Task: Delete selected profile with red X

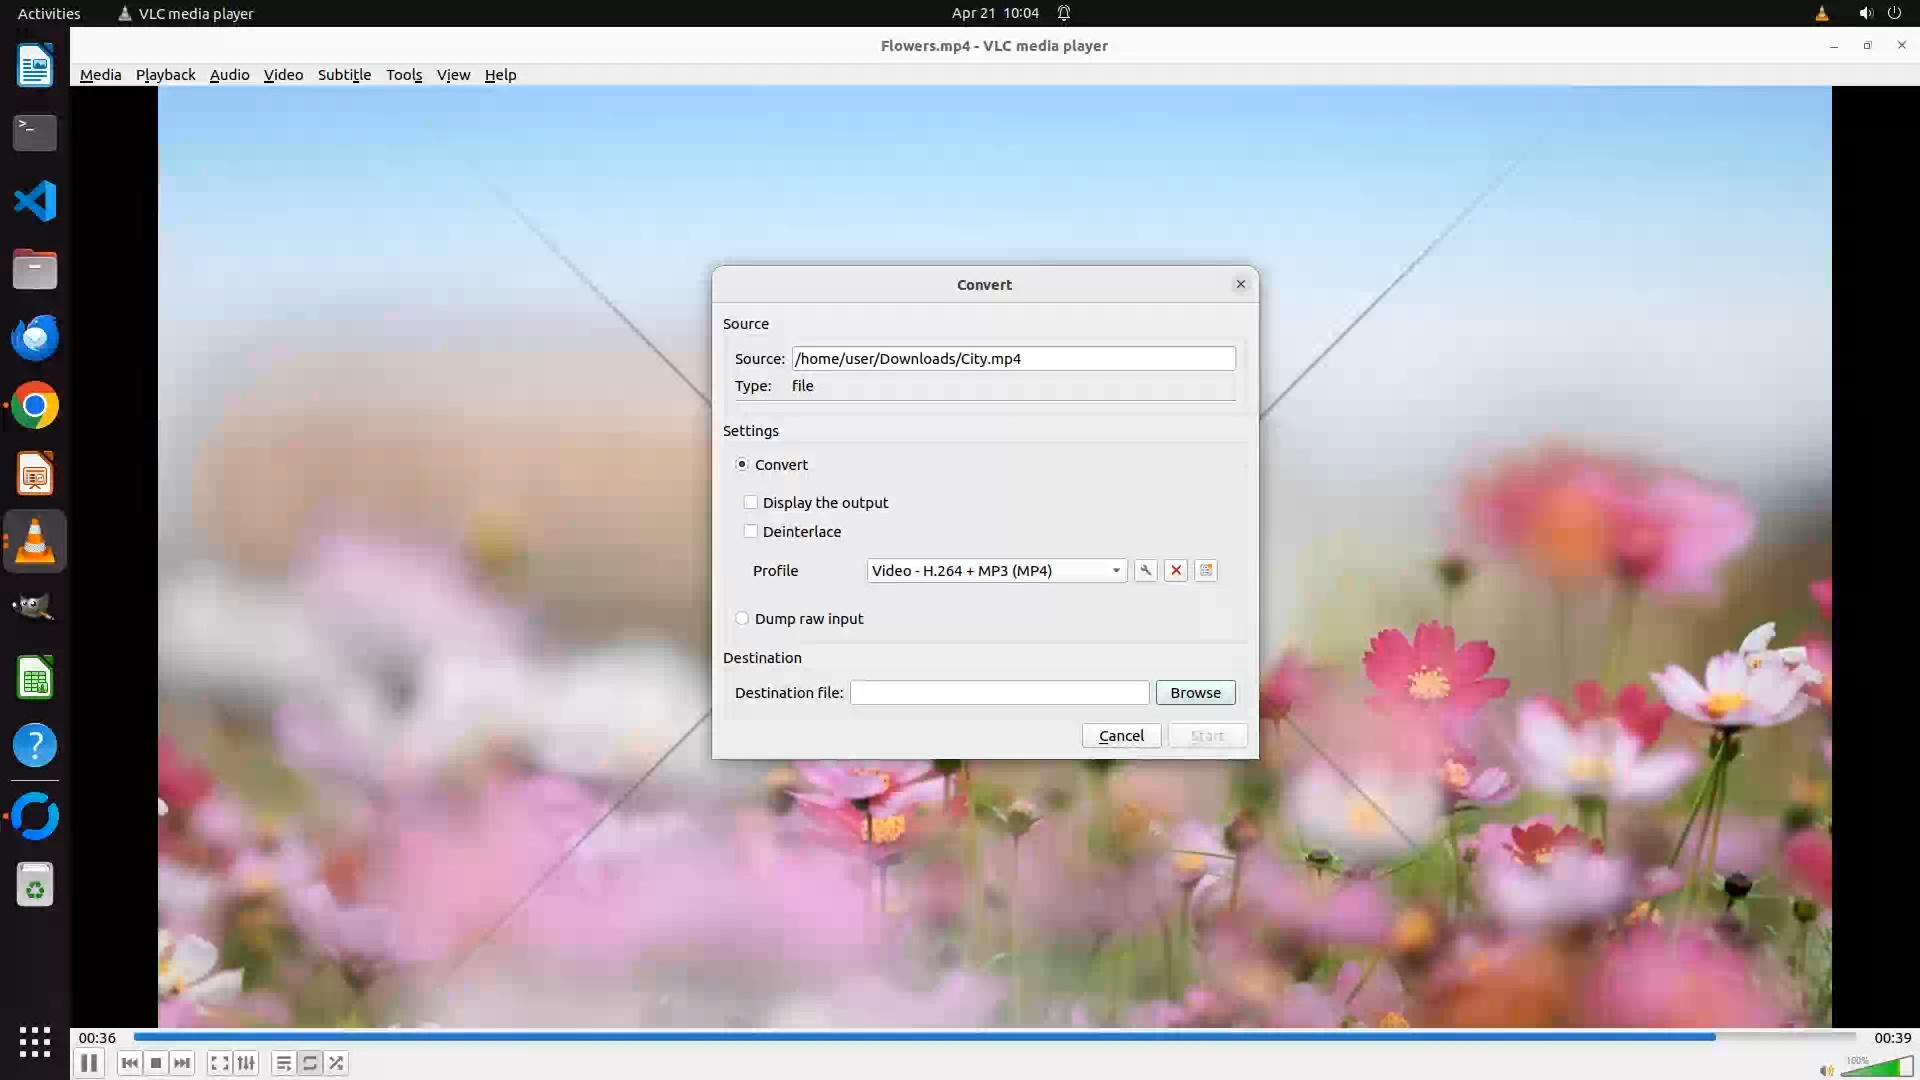Action: 1176,570
